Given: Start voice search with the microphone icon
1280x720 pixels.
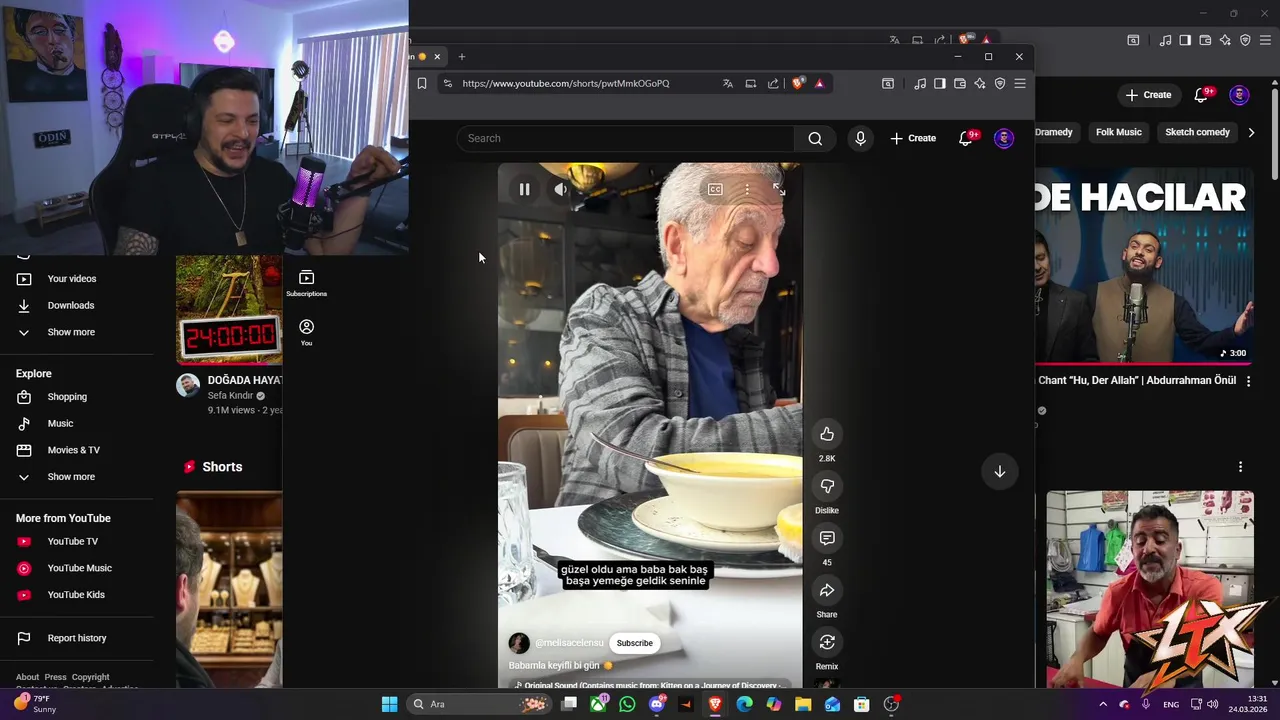Looking at the screenshot, I should click(x=860, y=138).
